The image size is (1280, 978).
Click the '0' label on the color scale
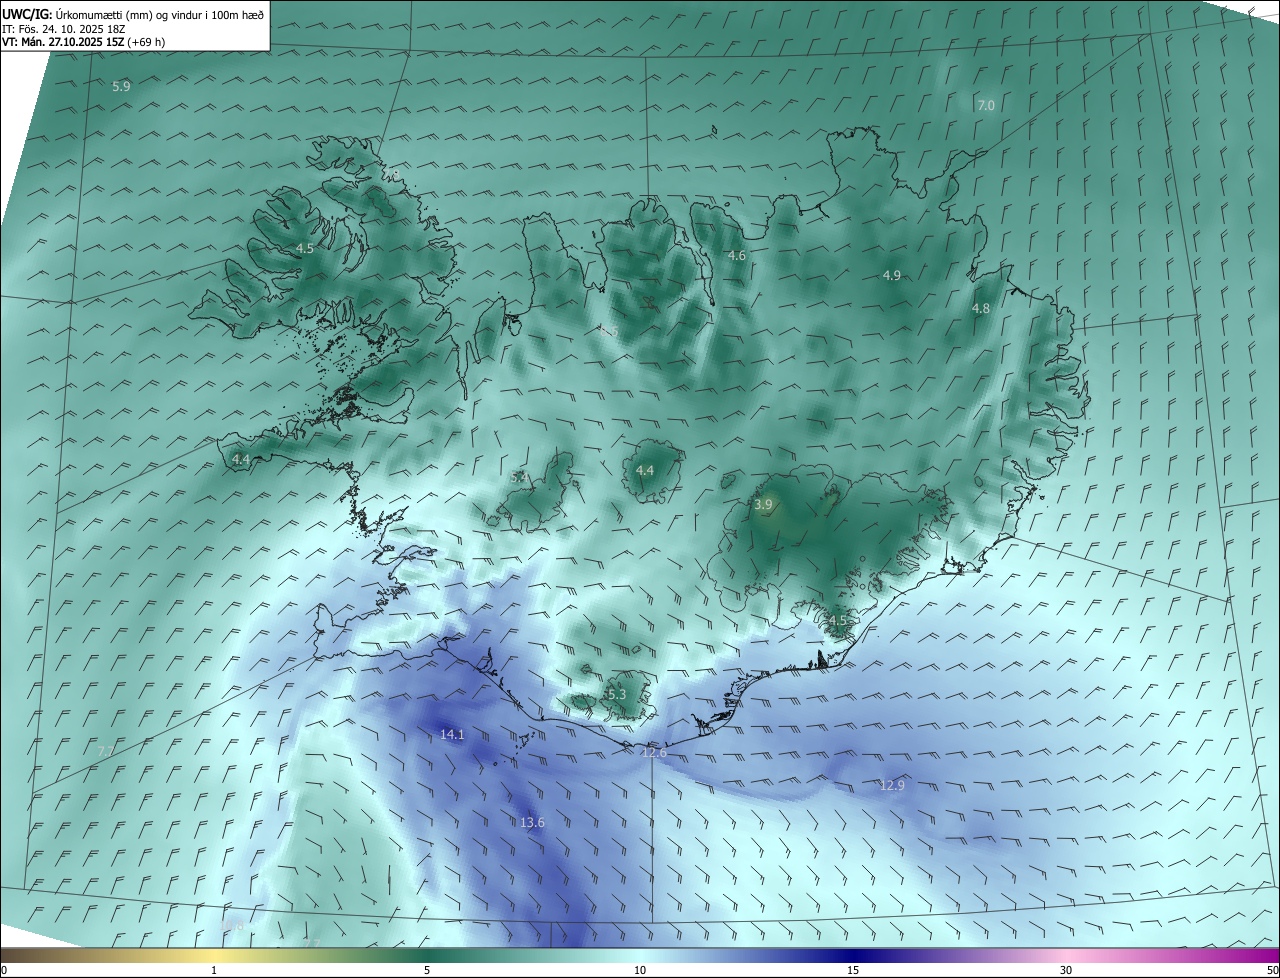click(4, 971)
